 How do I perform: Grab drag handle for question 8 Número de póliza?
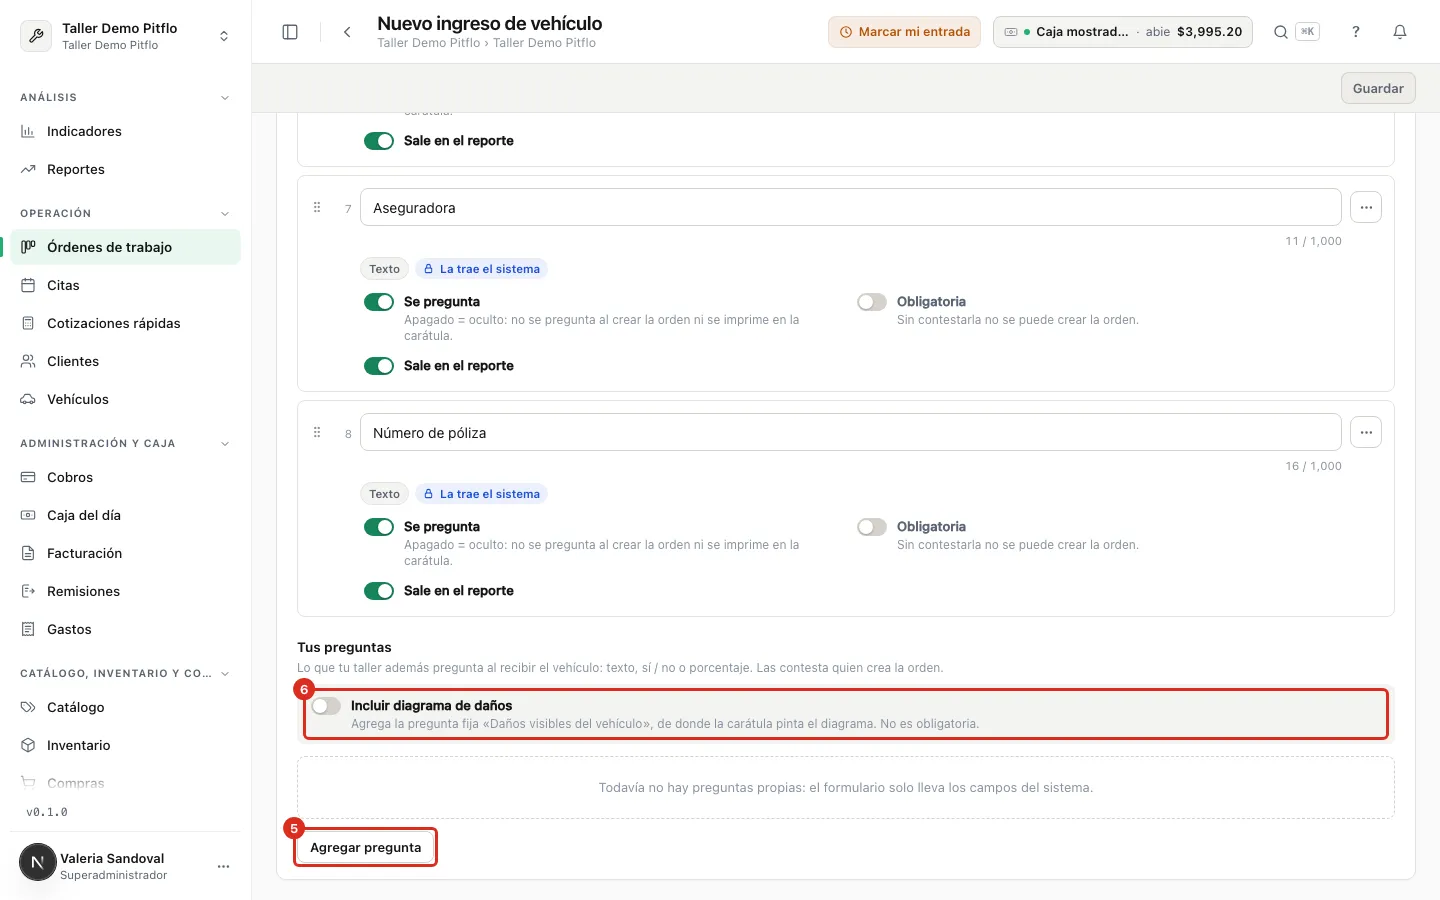click(317, 432)
